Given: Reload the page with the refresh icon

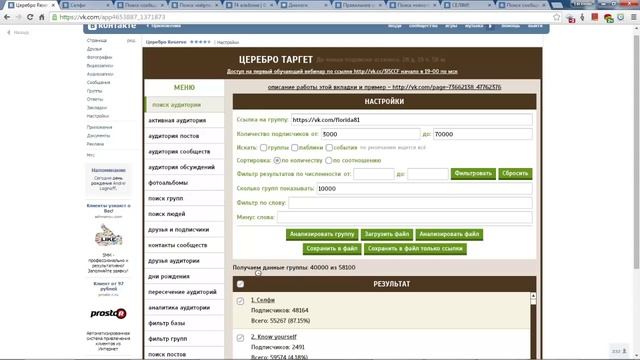Looking at the screenshot, I should pyautogui.click(x=30, y=17).
